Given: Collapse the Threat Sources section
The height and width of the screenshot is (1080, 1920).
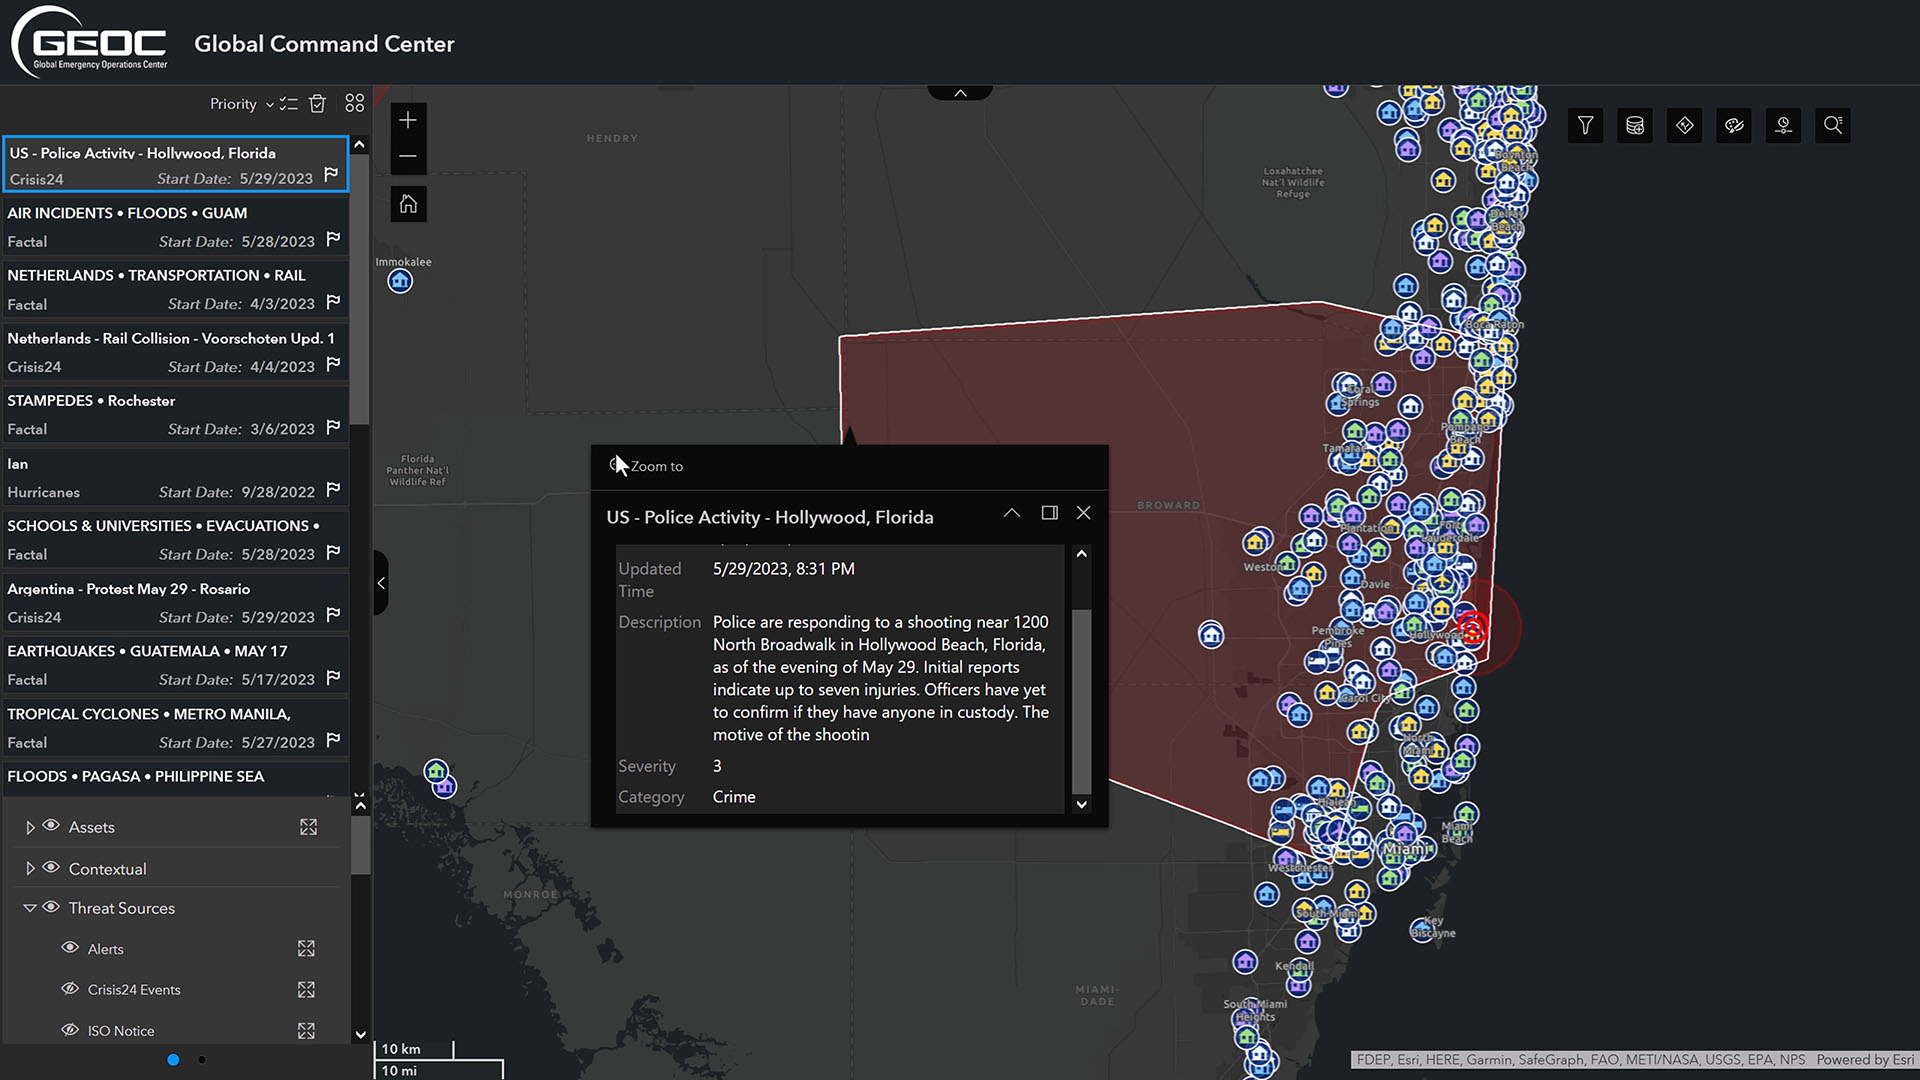Looking at the screenshot, I should tap(29, 907).
